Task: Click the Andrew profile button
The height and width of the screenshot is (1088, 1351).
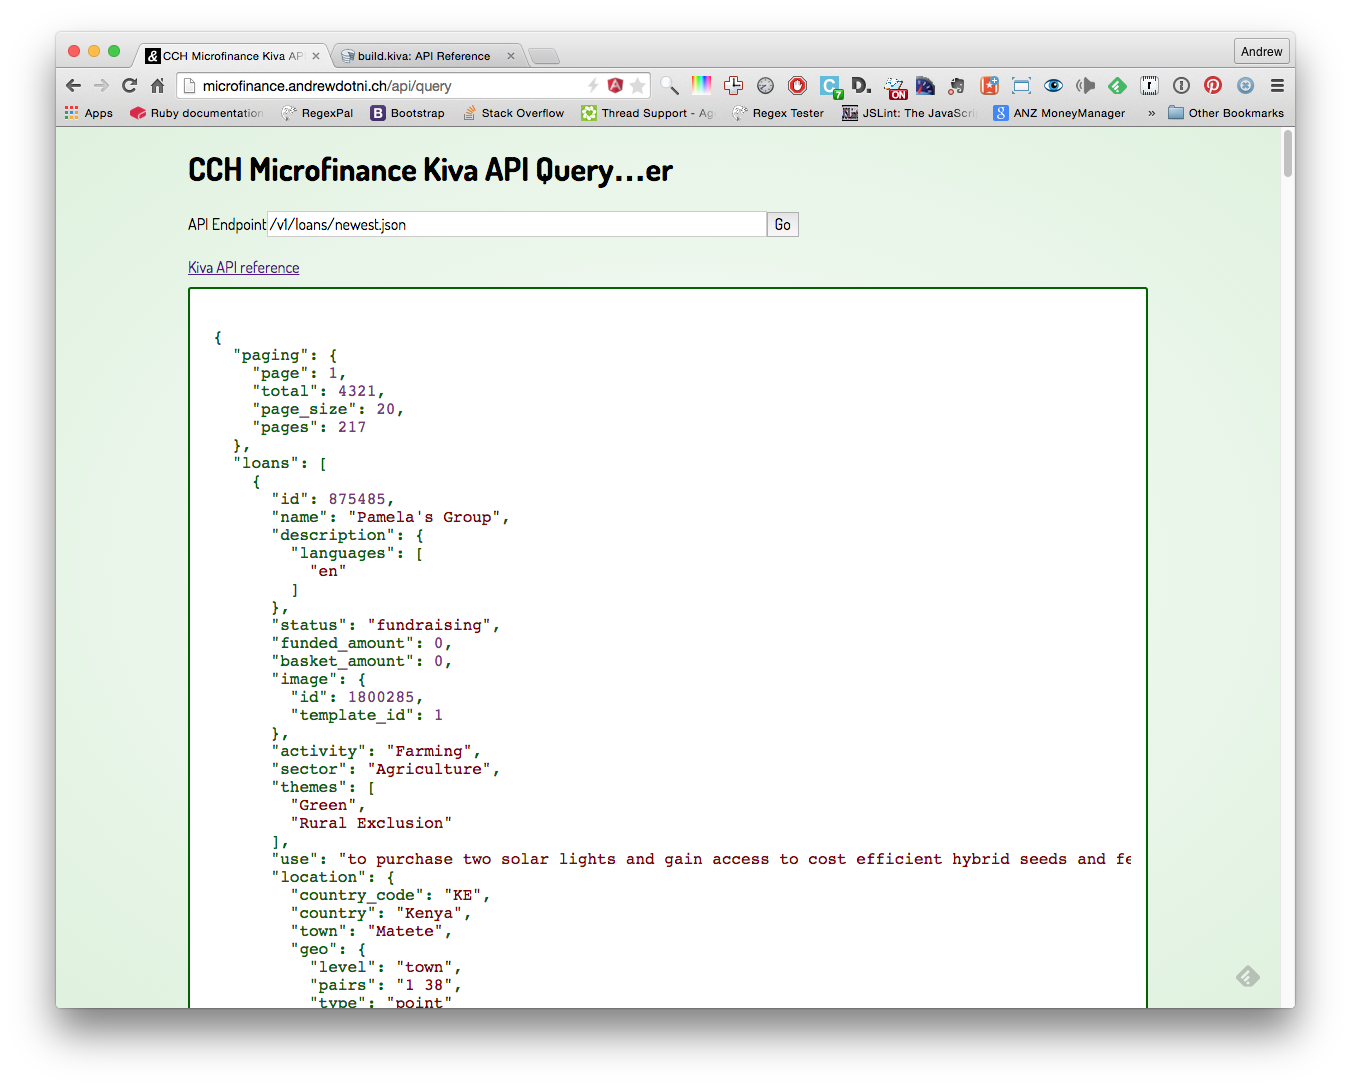Action: click(1261, 51)
